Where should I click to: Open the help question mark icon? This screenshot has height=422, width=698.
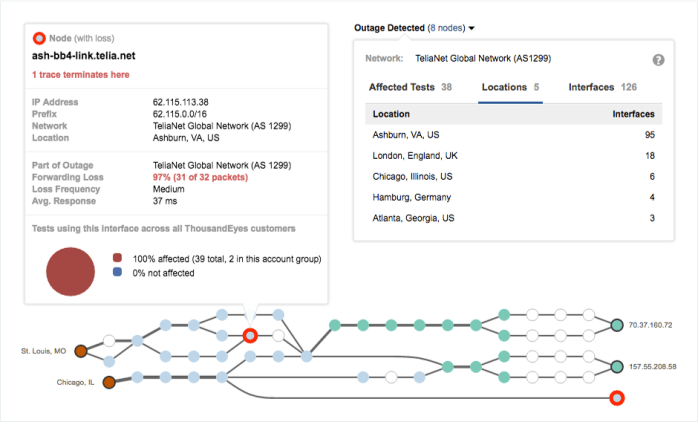click(658, 60)
